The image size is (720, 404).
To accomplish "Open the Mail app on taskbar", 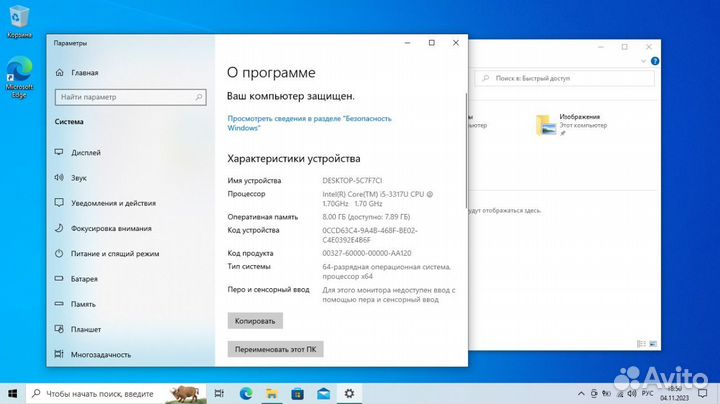I will (x=323, y=393).
